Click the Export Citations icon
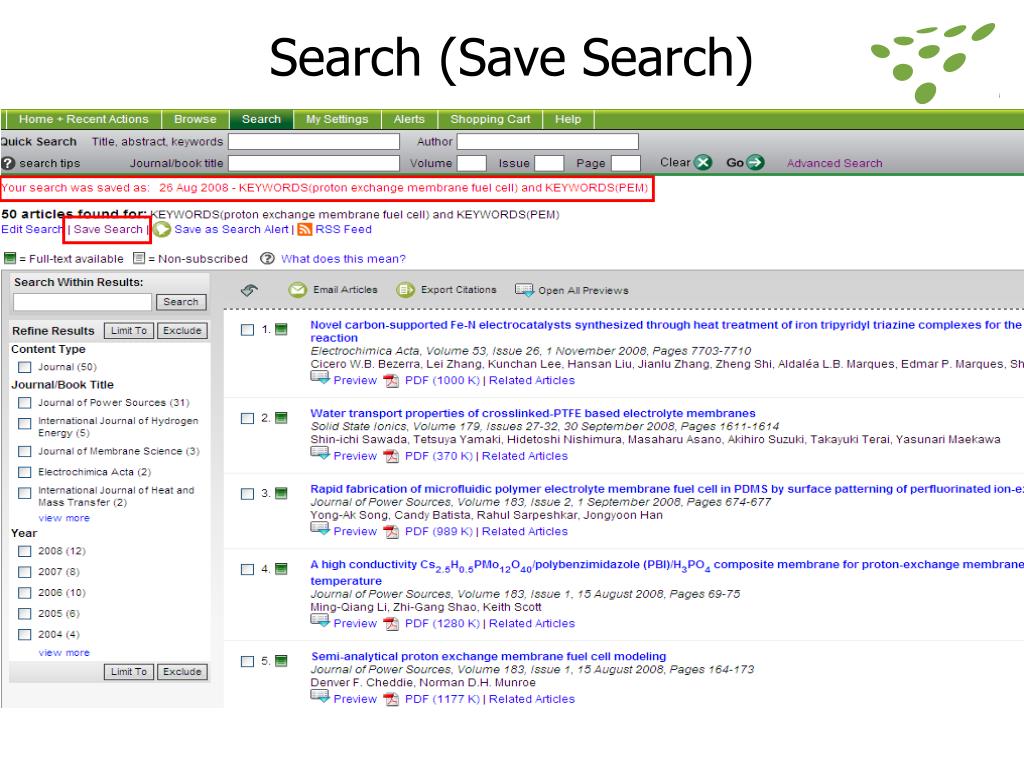The width and height of the screenshot is (1024, 768). pyautogui.click(x=406, y=289)
